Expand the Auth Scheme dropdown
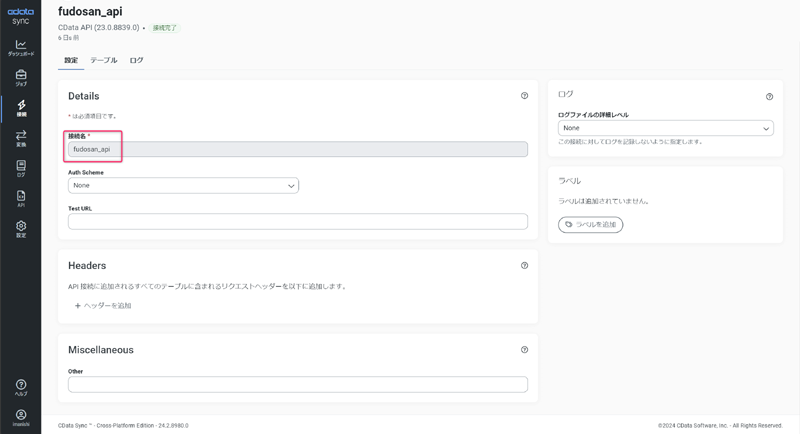The height and width of the screenshot is (434, 800). [x=183, y=185]
